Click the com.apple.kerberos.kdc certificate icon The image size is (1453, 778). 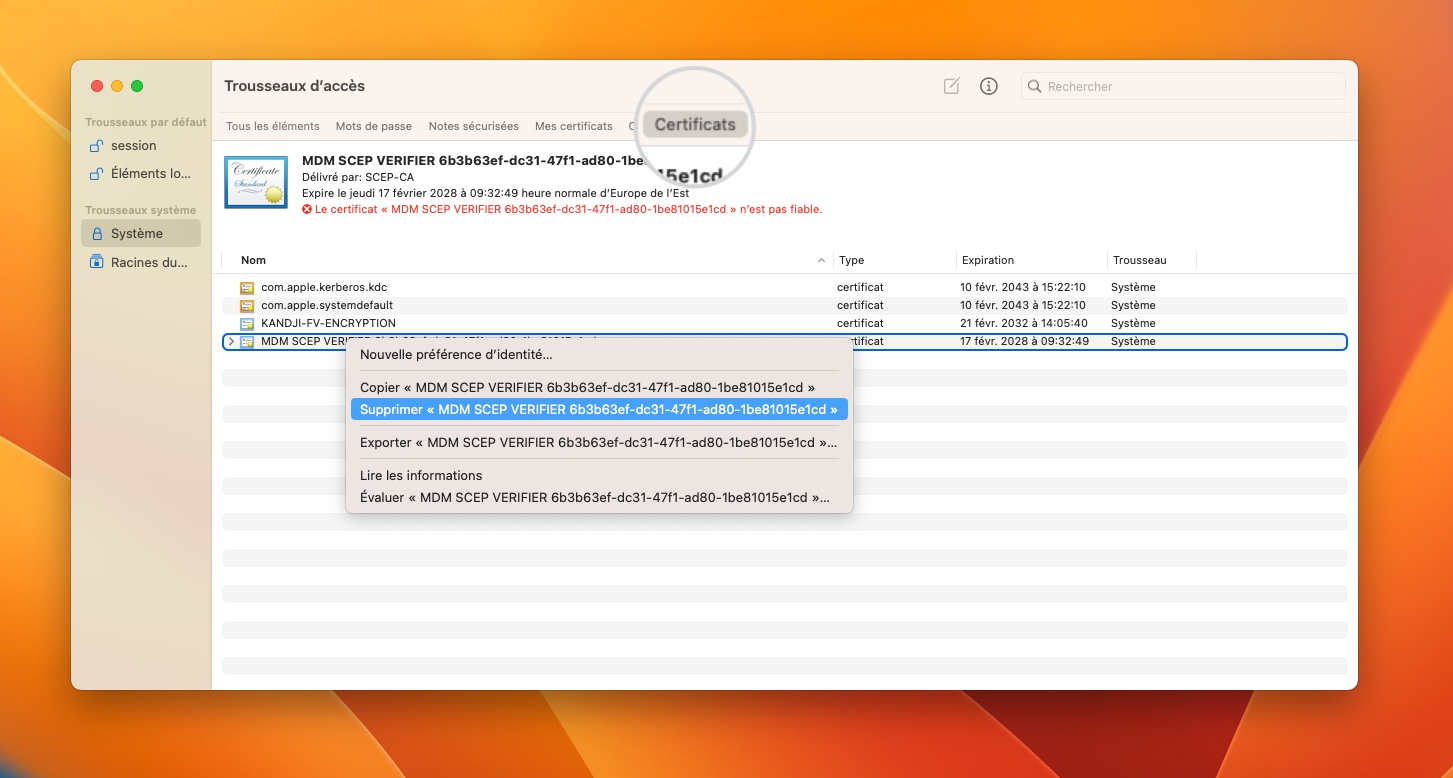tap(247, 288)
